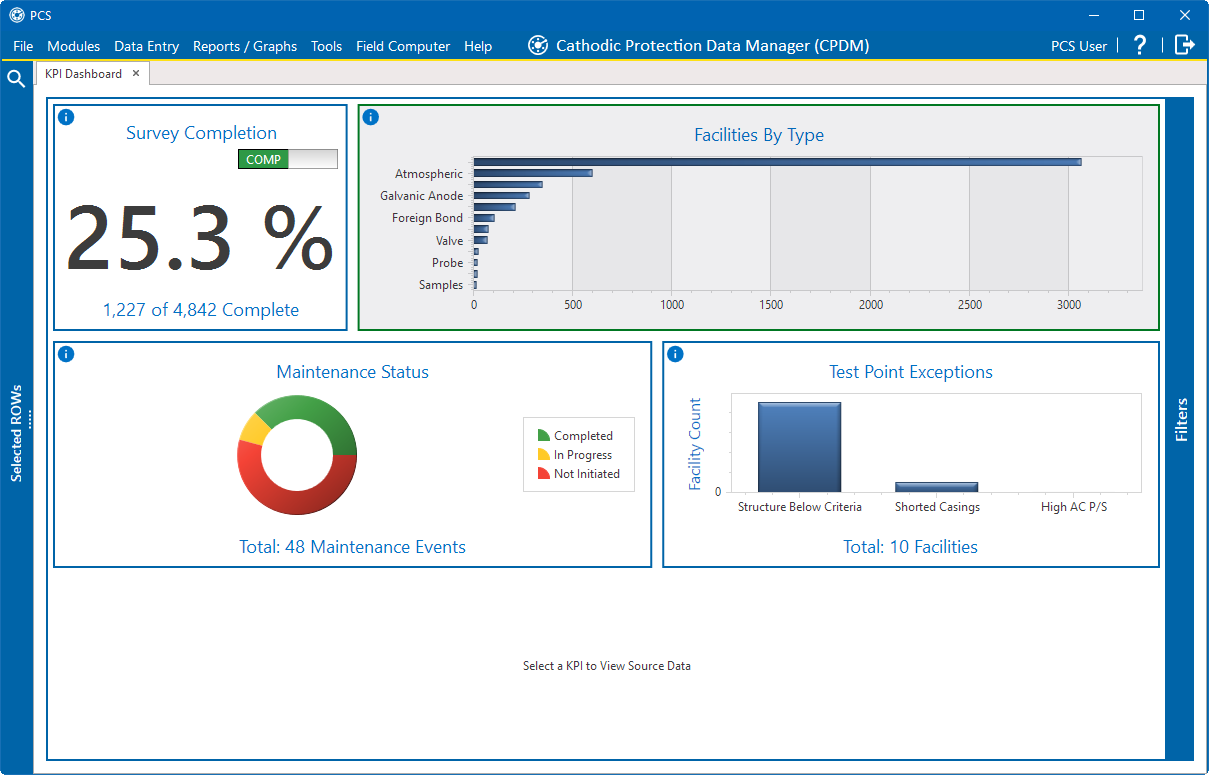
Task: Open info for the Survey Completion KPI
Action: click(66, 117)
